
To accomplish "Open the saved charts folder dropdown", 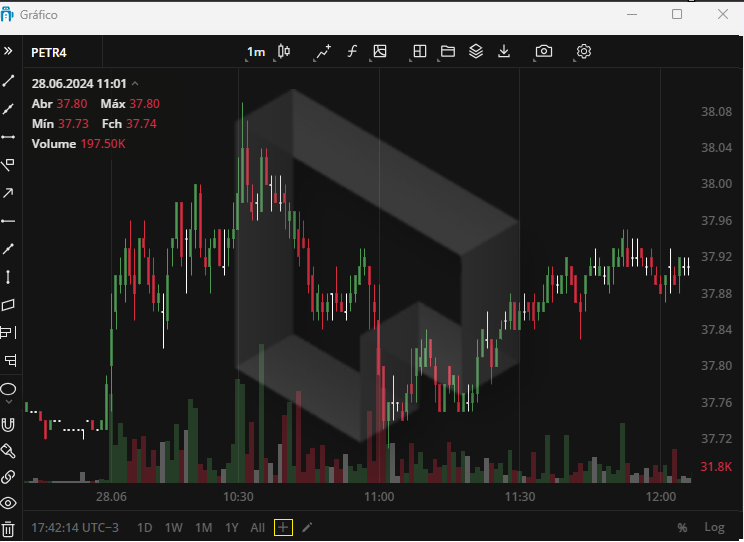I will (x=447, y=51).
